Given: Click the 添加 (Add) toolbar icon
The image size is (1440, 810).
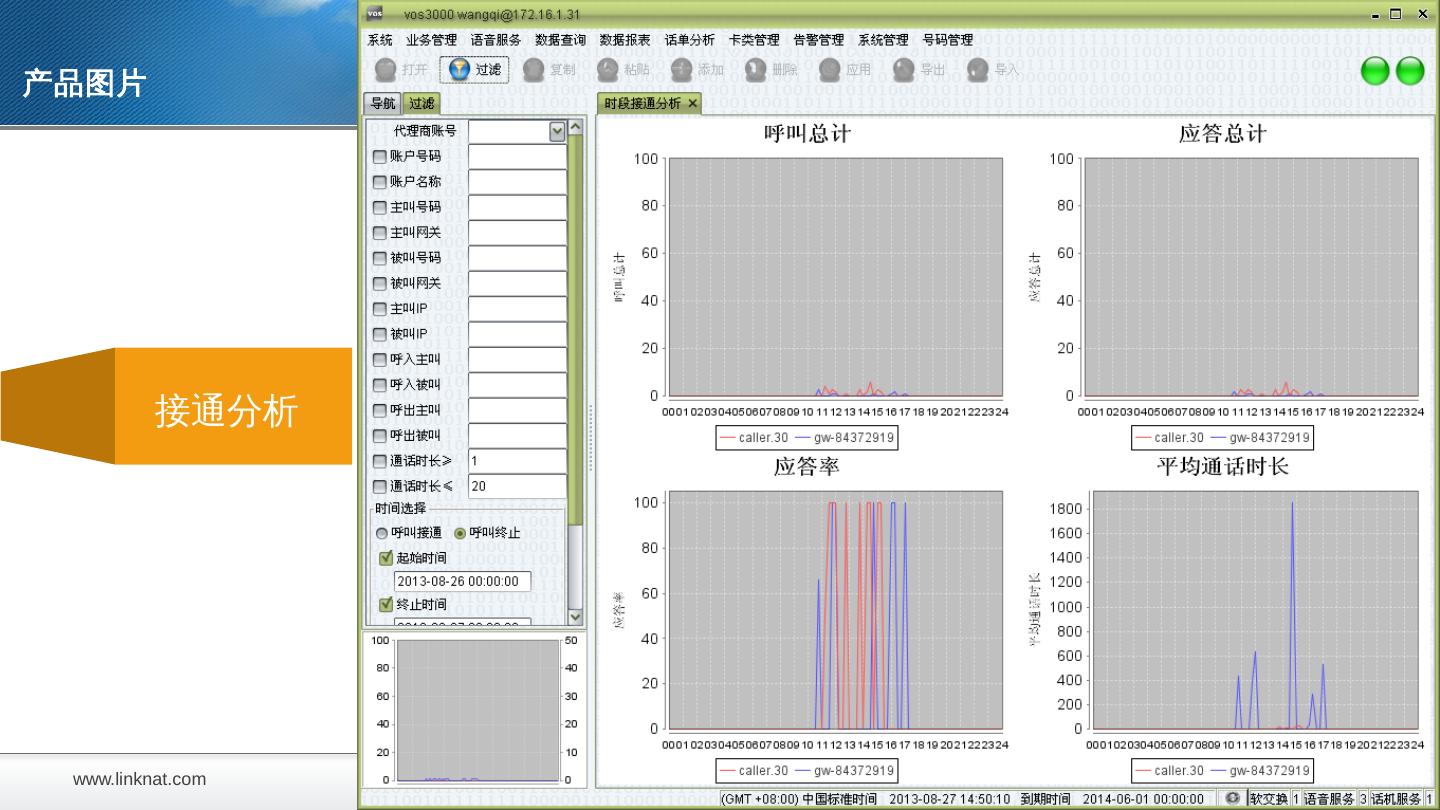Looking at the screenshot, I should coord(682,70).
